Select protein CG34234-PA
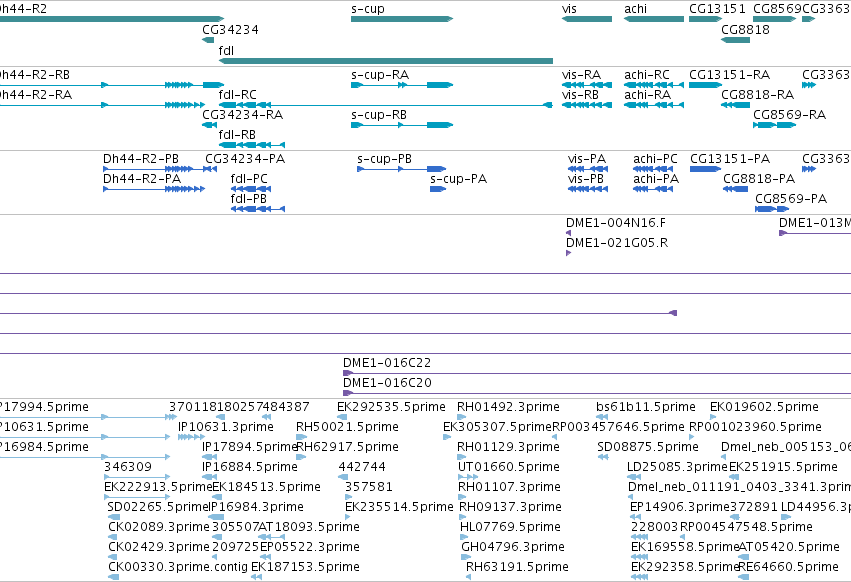Screen dimensions: 851x582 [209, 169]
